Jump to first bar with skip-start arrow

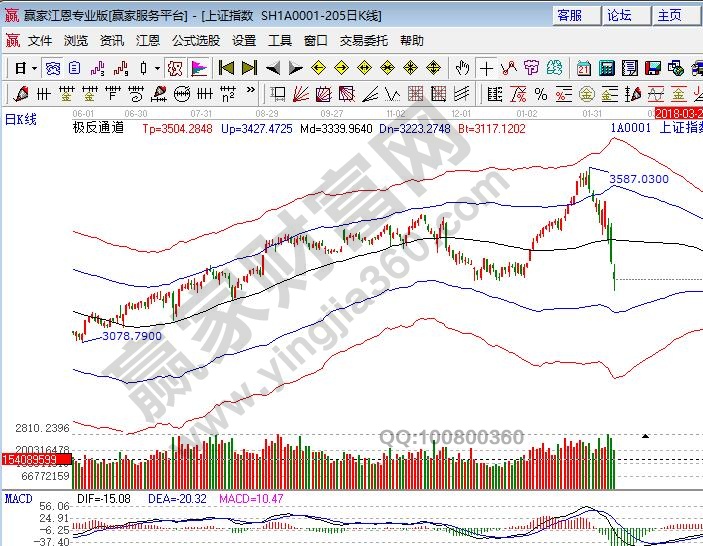point(226,68)
